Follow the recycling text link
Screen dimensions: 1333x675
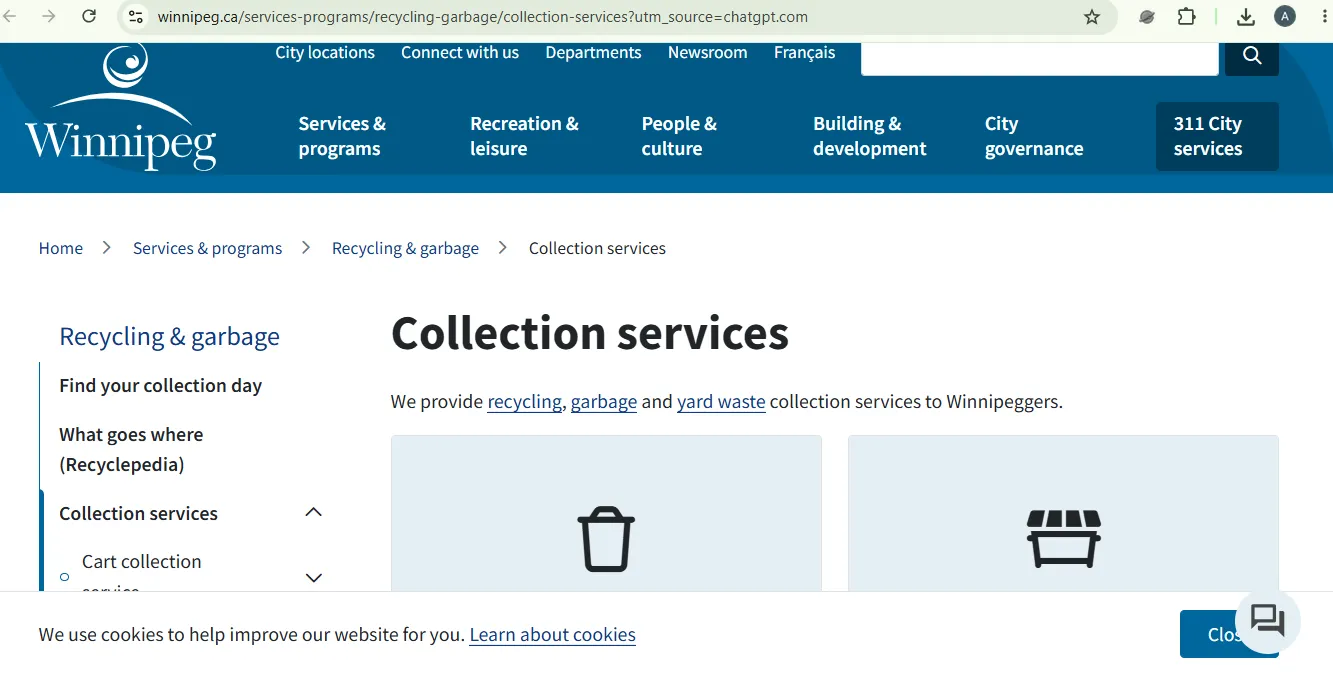pyautogui.click(x=524, y=402)
